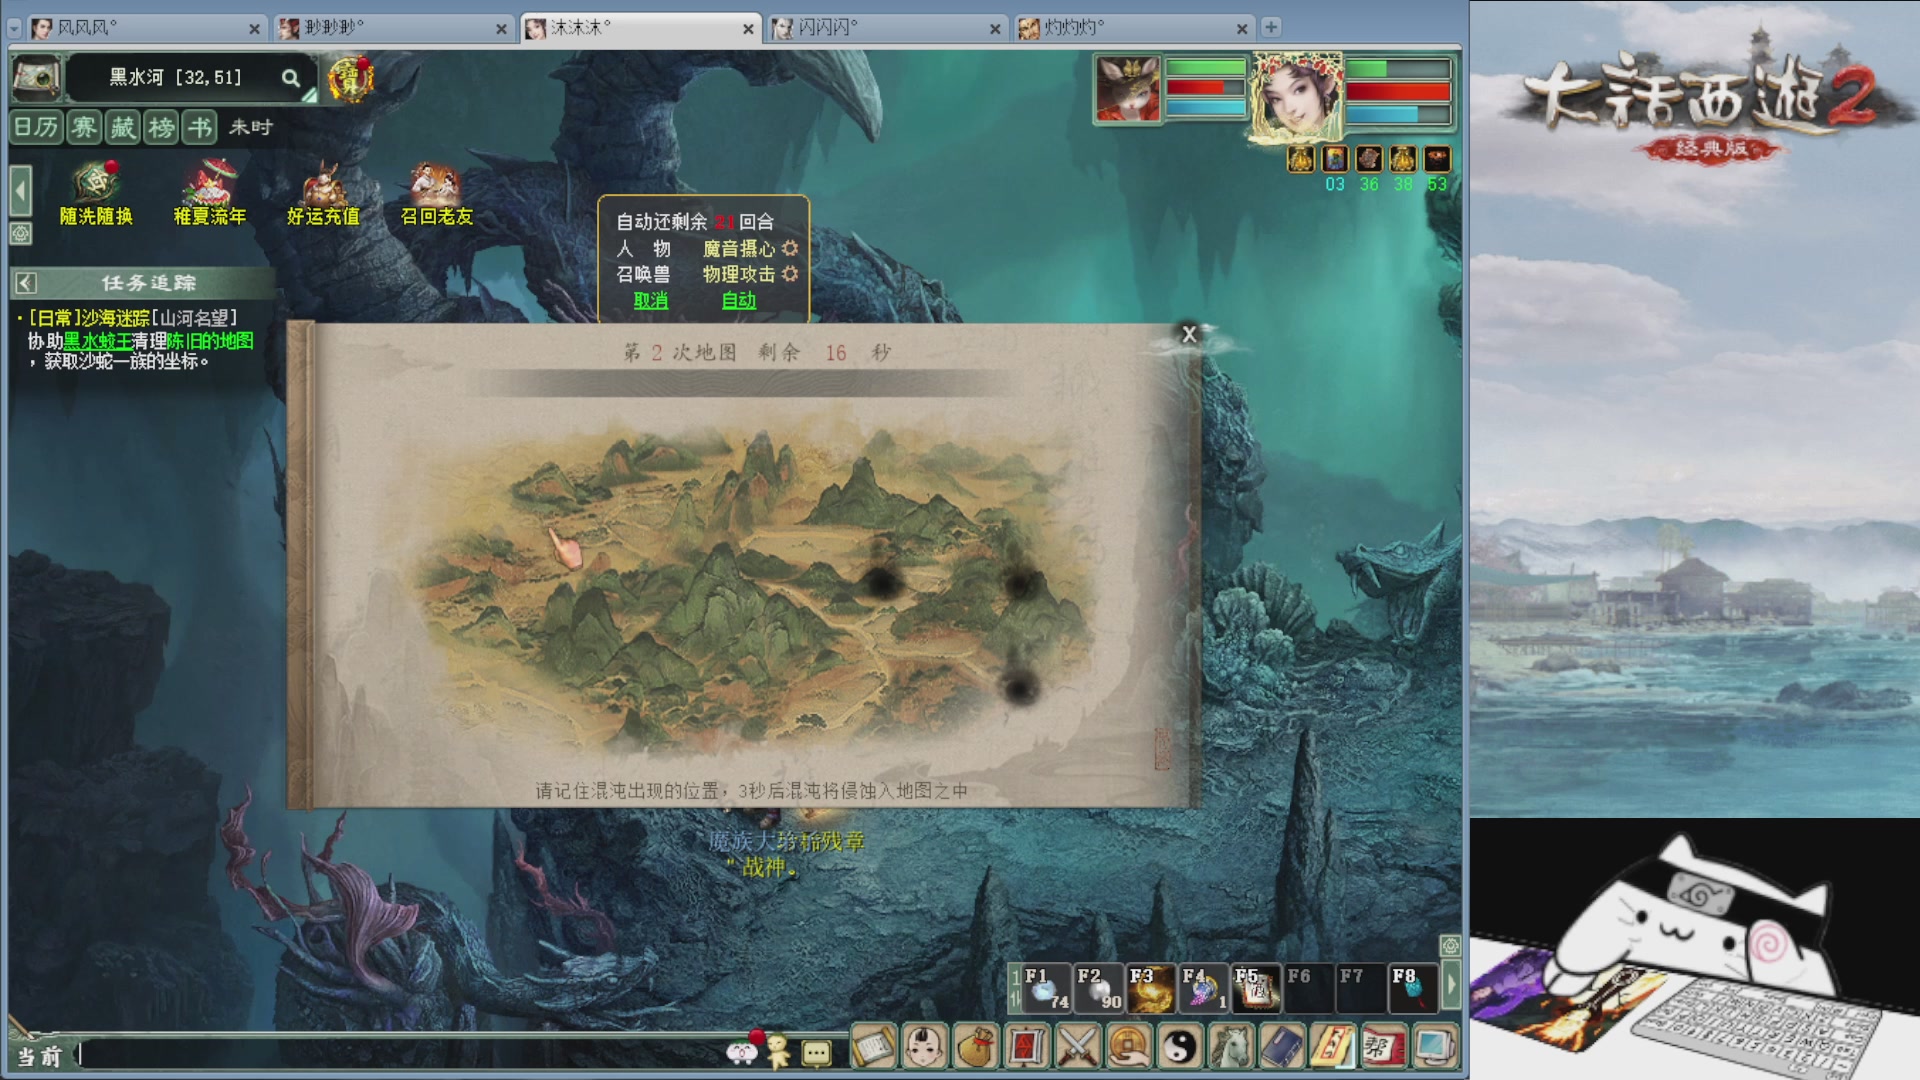The width and height of the screenshot is (1920, 1080).
Task: Switch to the 灼灼灼° account tab
Action: click(x=1134, y=28)
